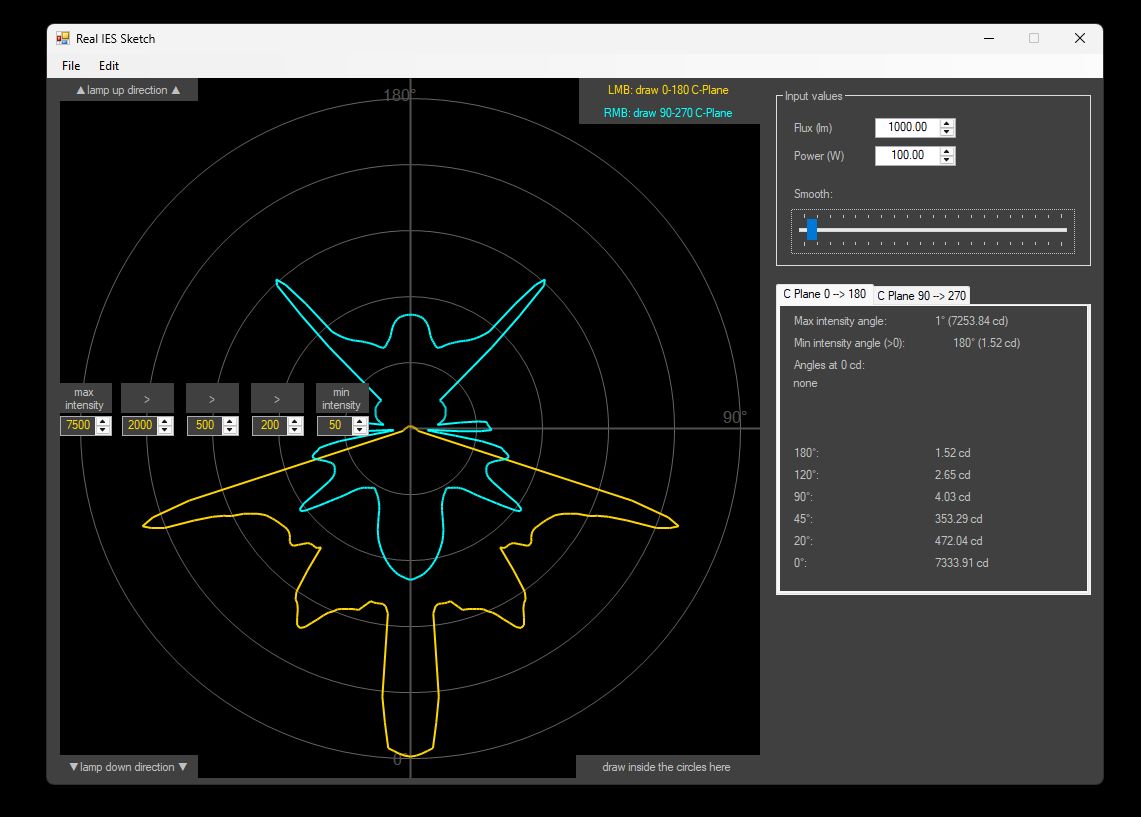The height and width of the screenshot is (817, 1141).
Task: Increase the 200 ring value with up arrow
Action: [x=295, y=421]
